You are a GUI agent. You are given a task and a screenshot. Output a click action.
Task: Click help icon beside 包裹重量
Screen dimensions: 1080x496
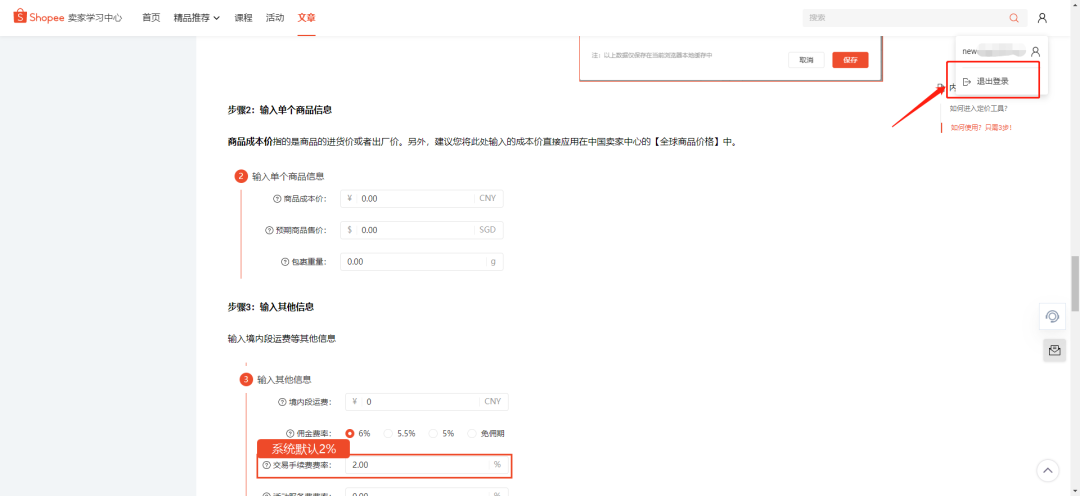click(285, 262)
